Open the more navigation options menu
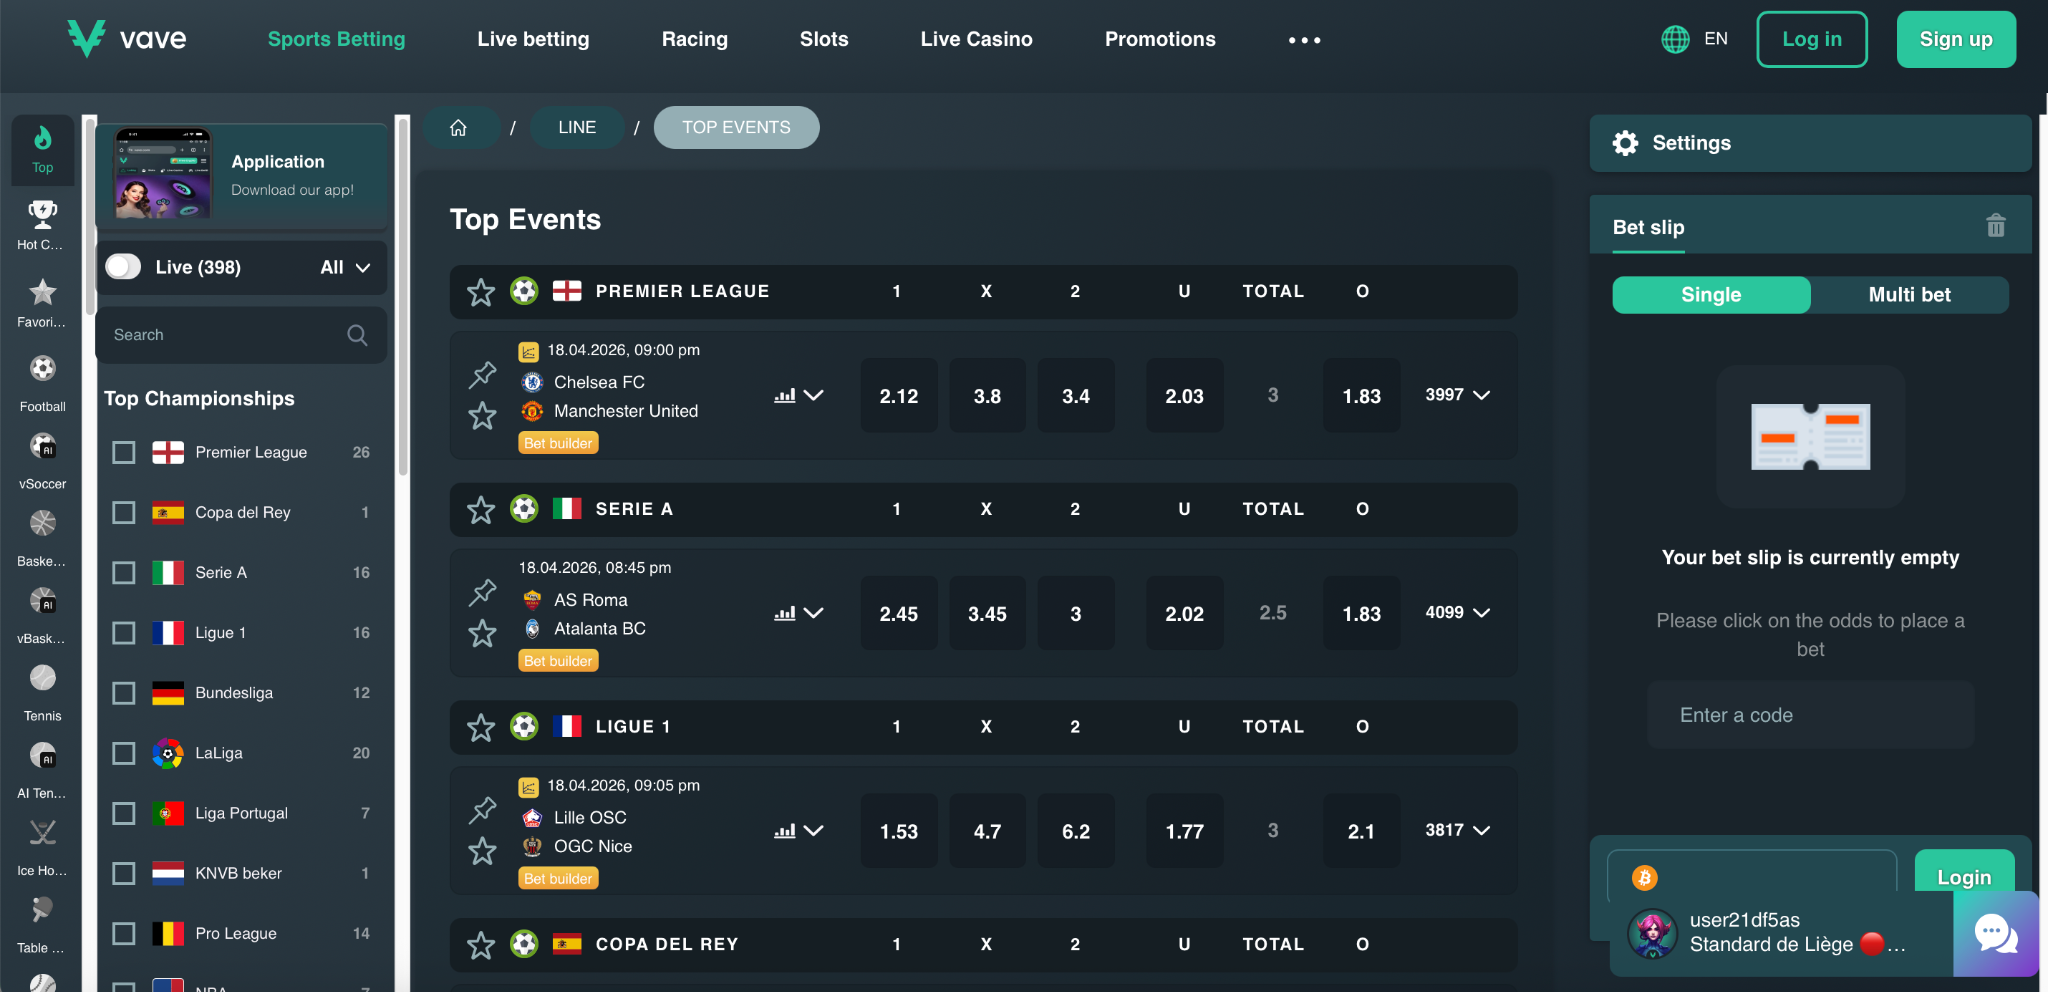Viewport: 2048px width, 992px height. (1304, 40)
